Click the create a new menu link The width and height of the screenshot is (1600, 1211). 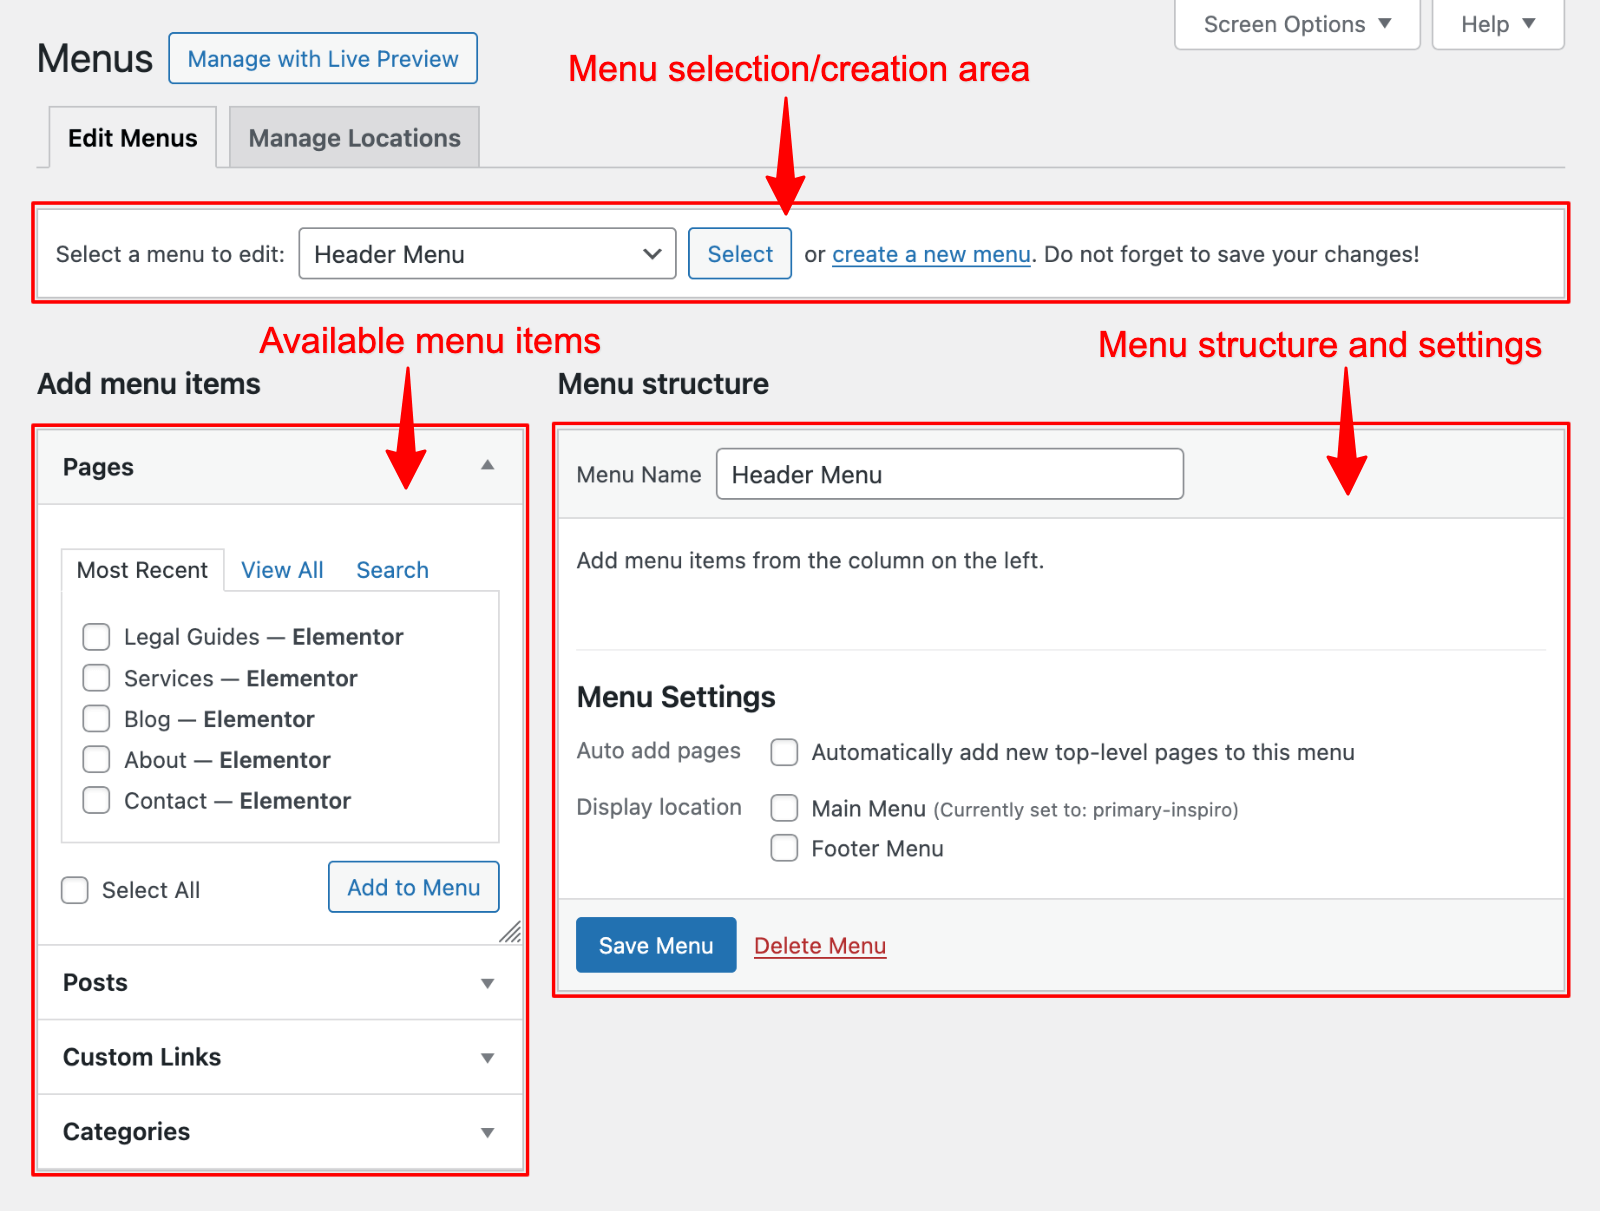pos(930,254)
